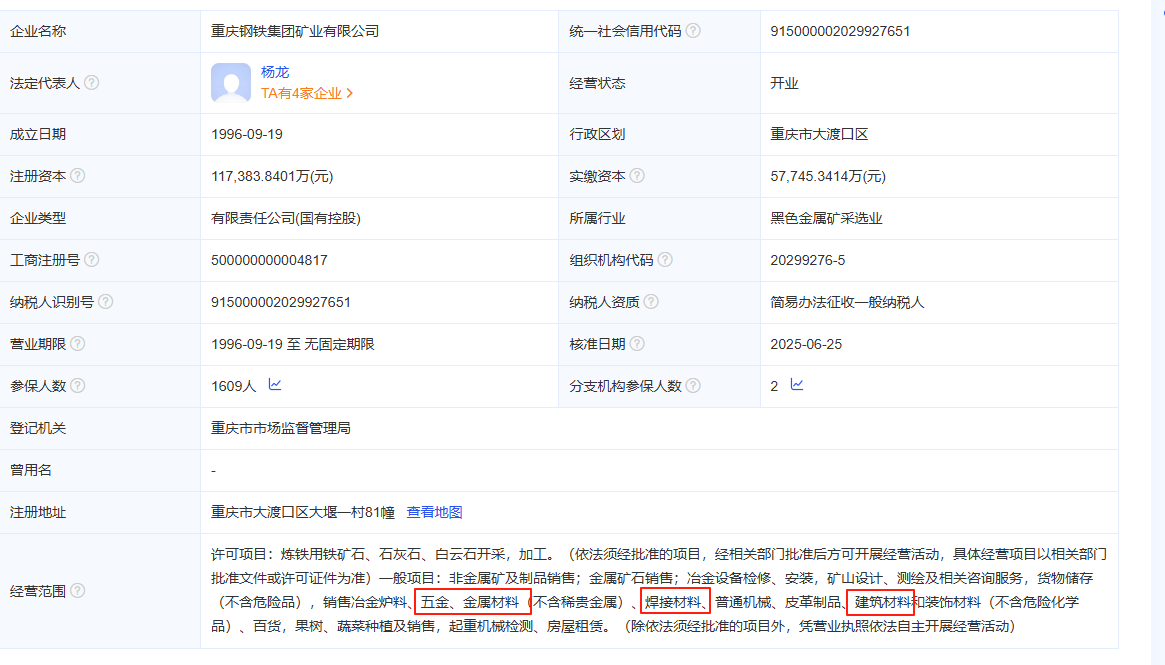This screenshot has width=1165, height=665.
Task: Select industry 黑色金属矿采选业
Action: (826, 218)
